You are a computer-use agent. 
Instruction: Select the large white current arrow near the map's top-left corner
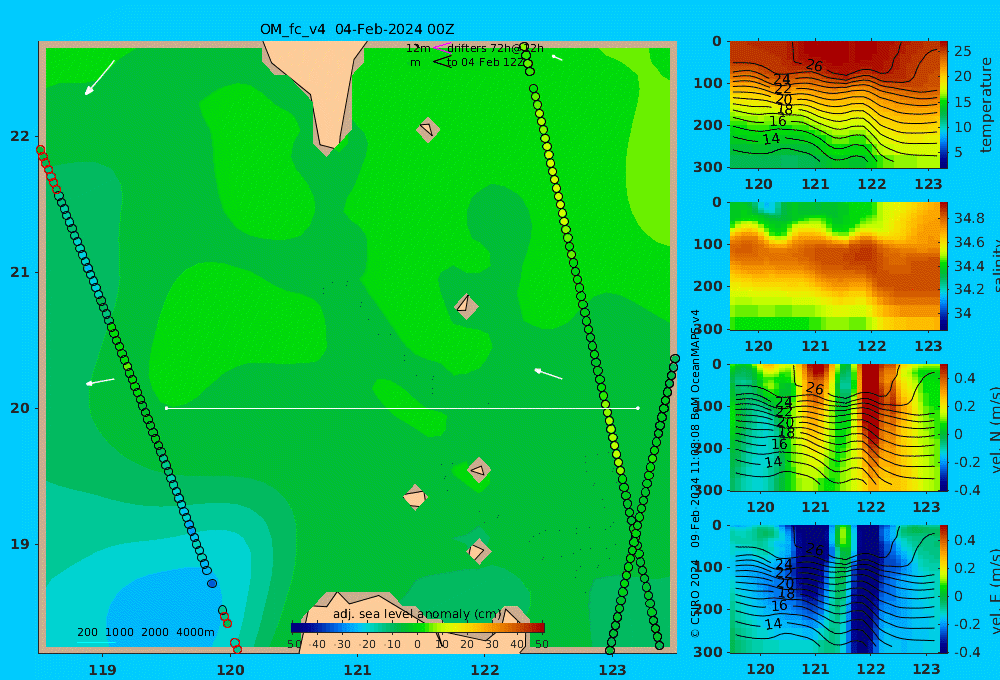(99, 78)
